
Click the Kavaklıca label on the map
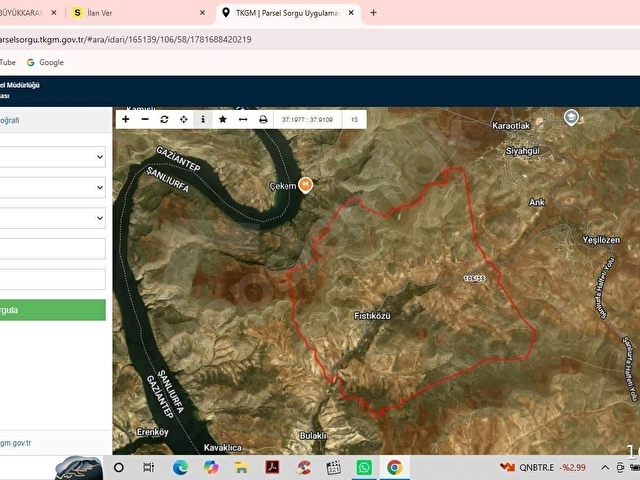(222, 448)
